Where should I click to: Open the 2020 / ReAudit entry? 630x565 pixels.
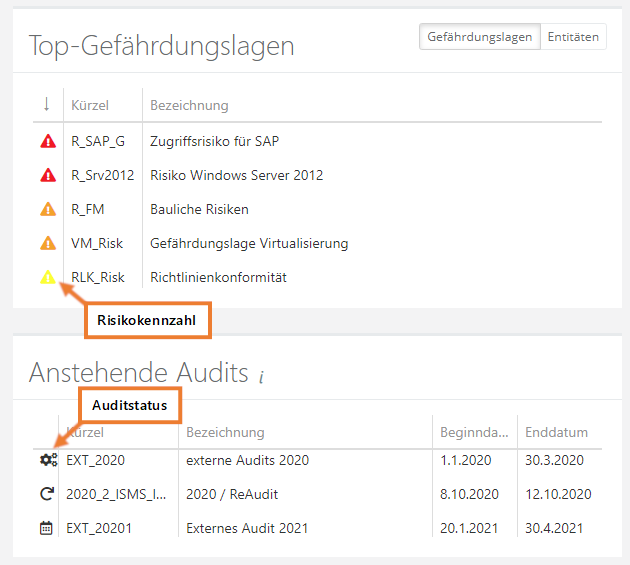232,494
